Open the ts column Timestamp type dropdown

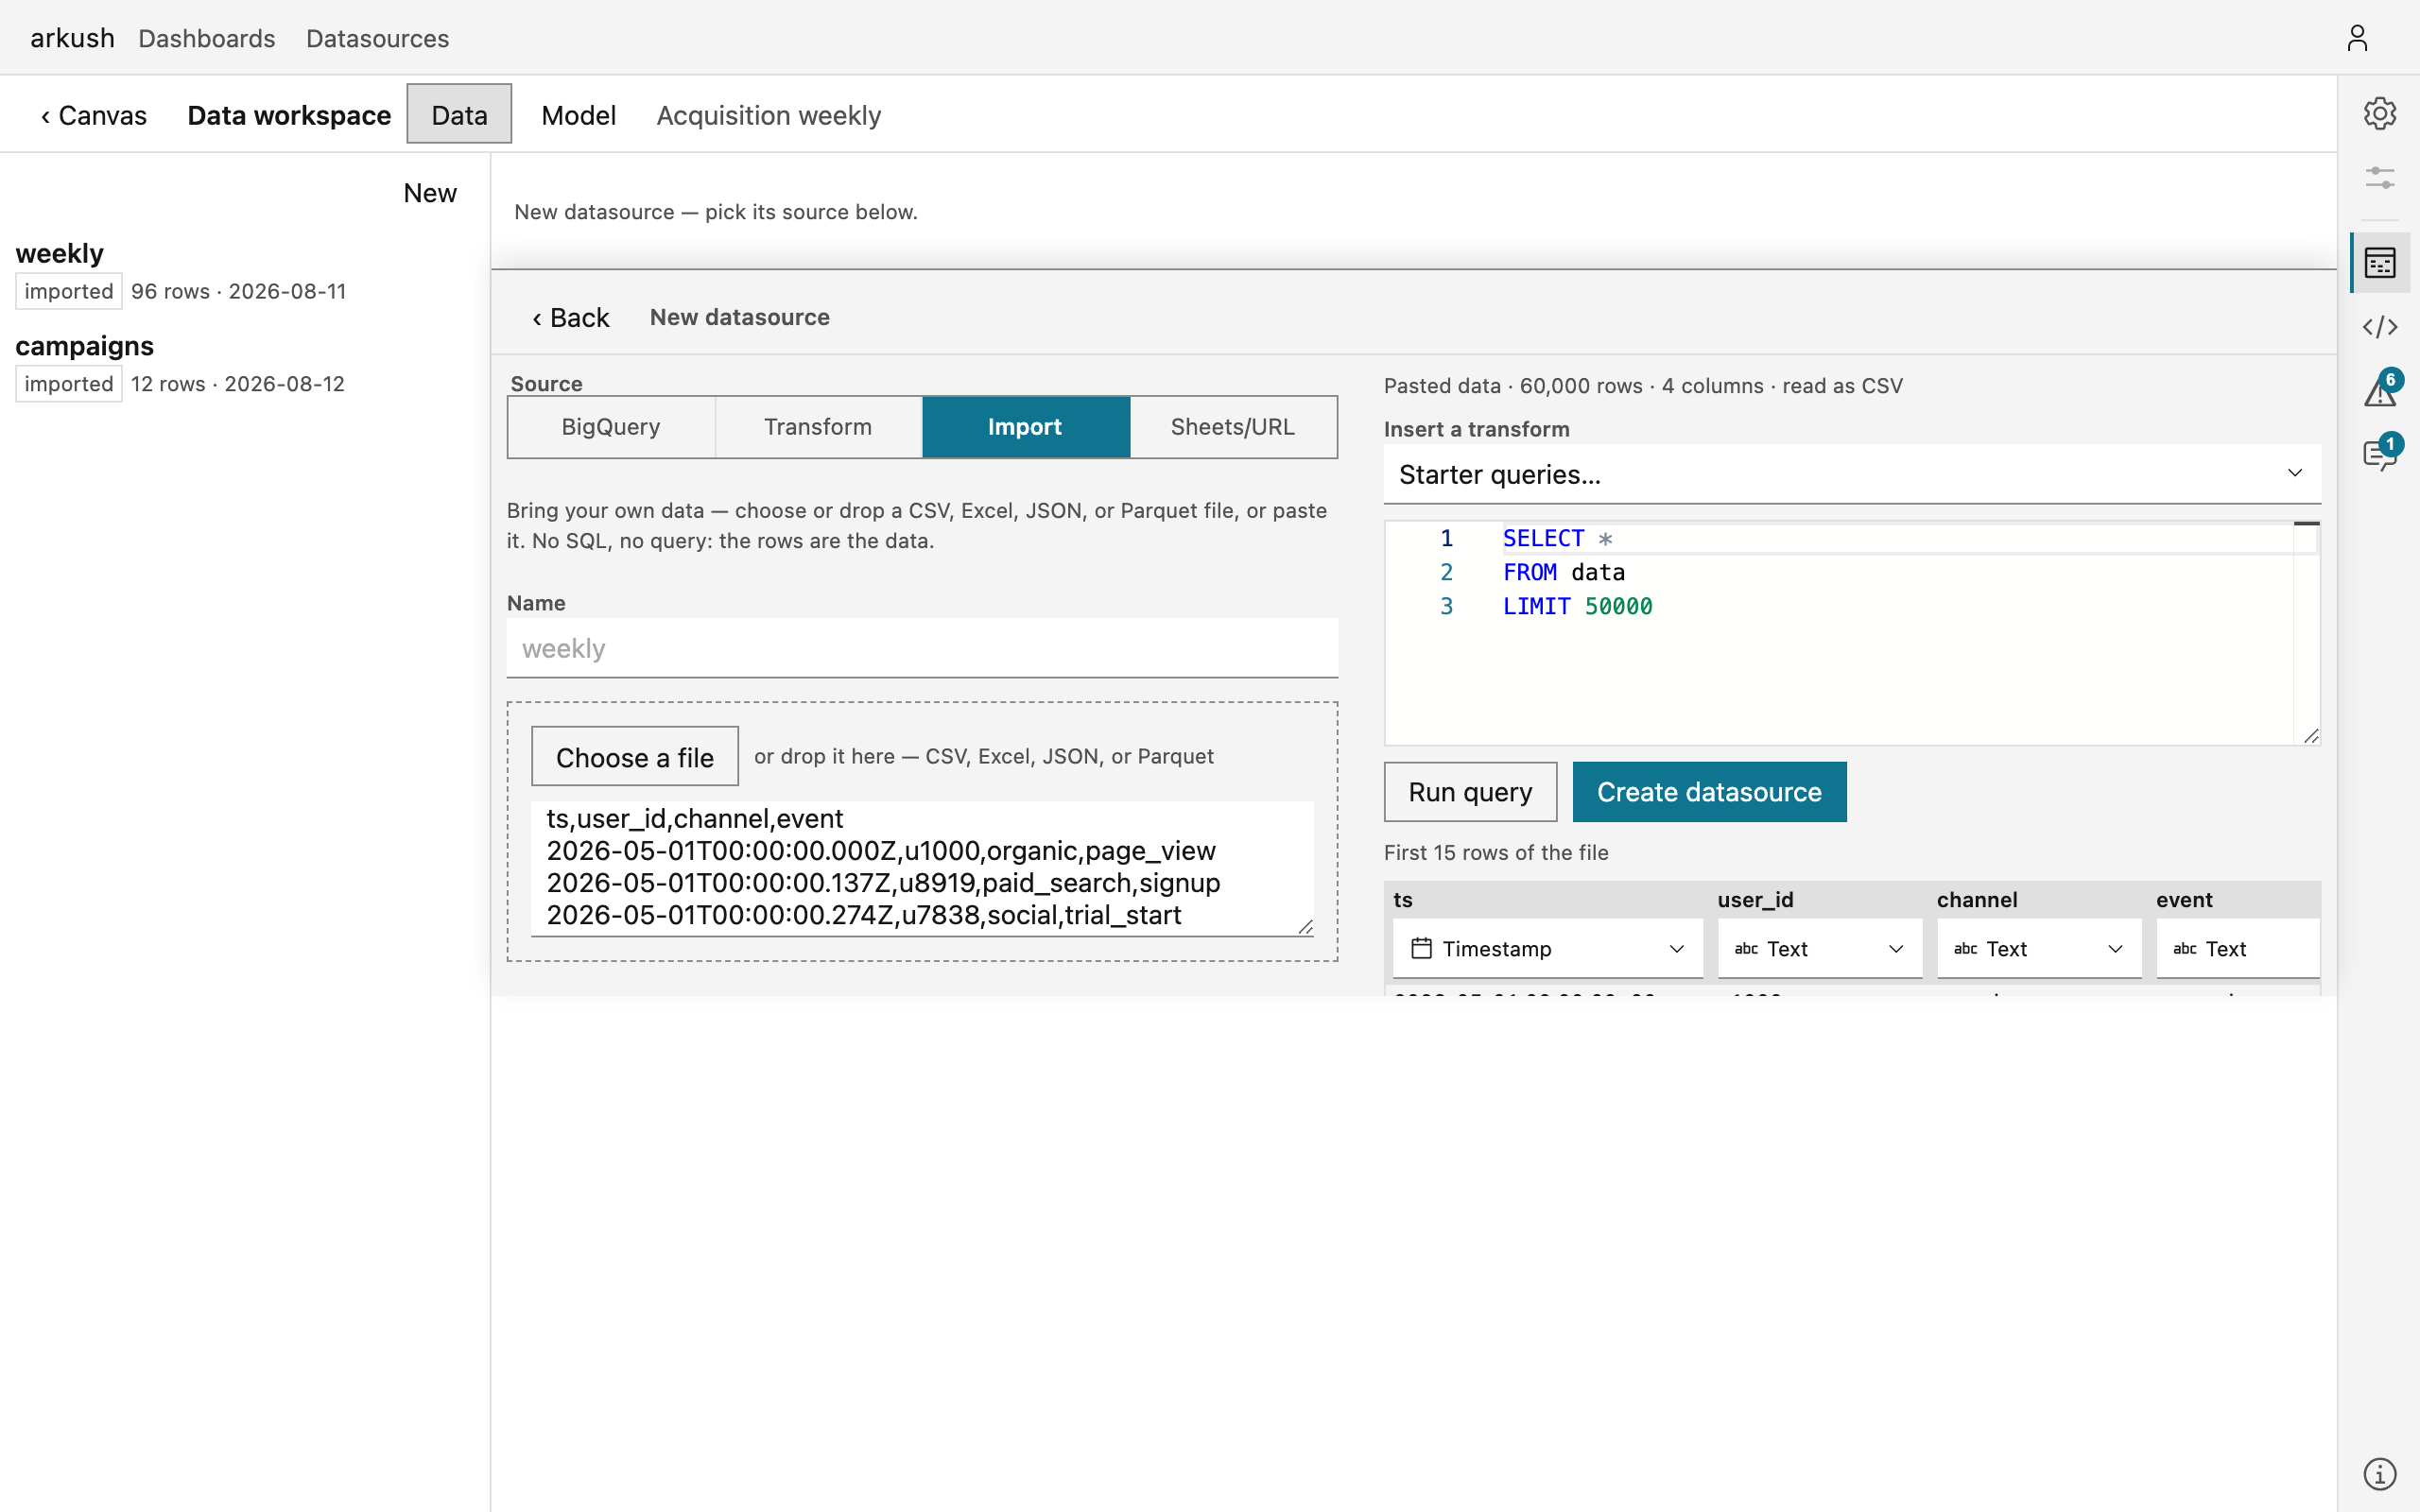[1548, 948]
